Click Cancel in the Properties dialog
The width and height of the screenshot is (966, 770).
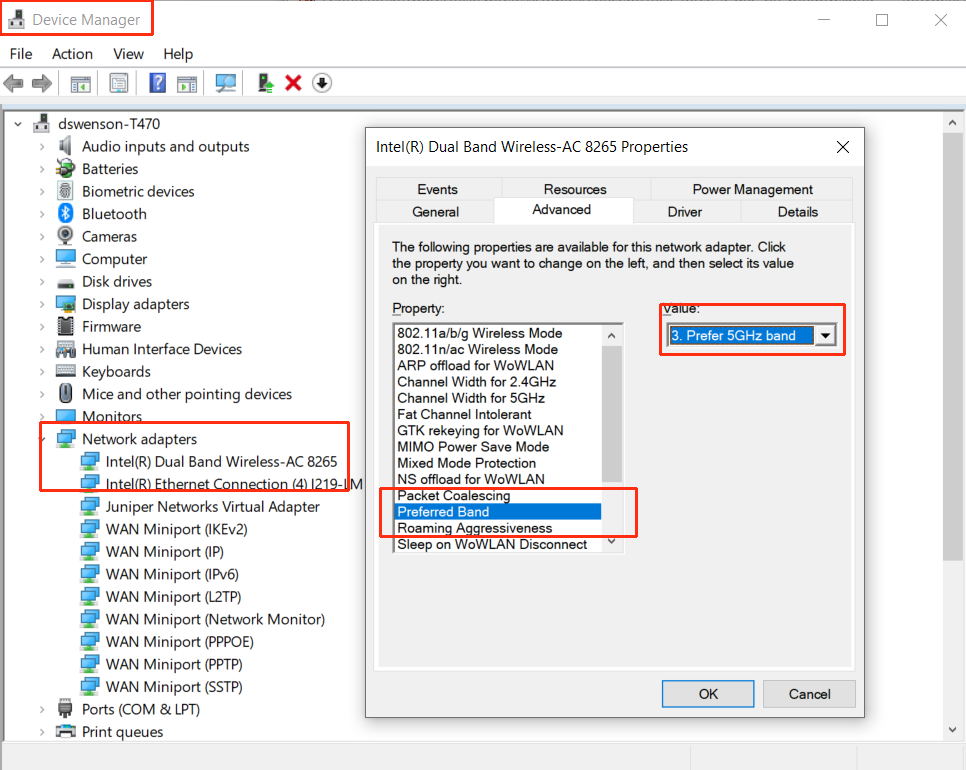click(810, 694)
